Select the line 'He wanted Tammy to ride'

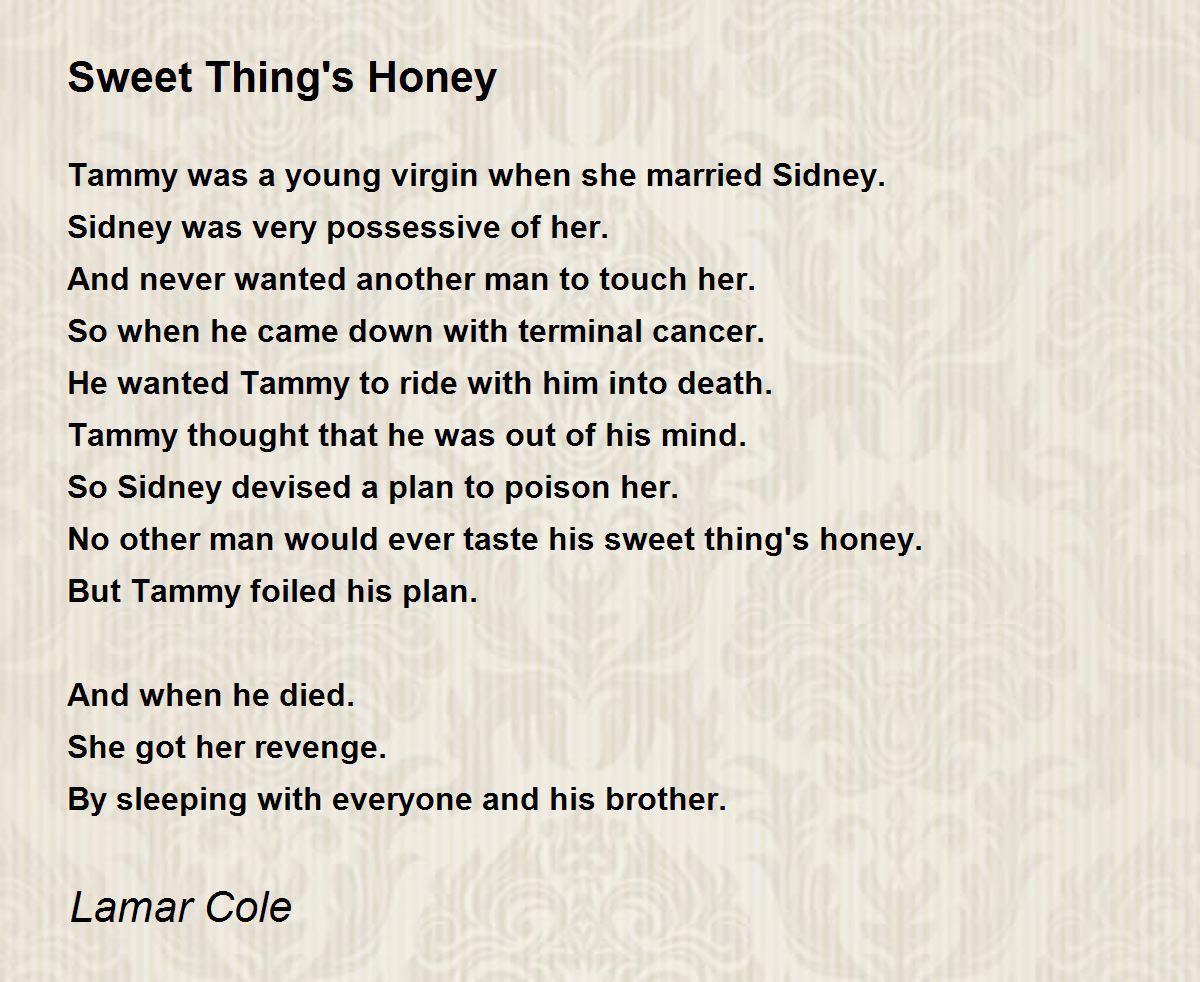click(x=420, y=384)
